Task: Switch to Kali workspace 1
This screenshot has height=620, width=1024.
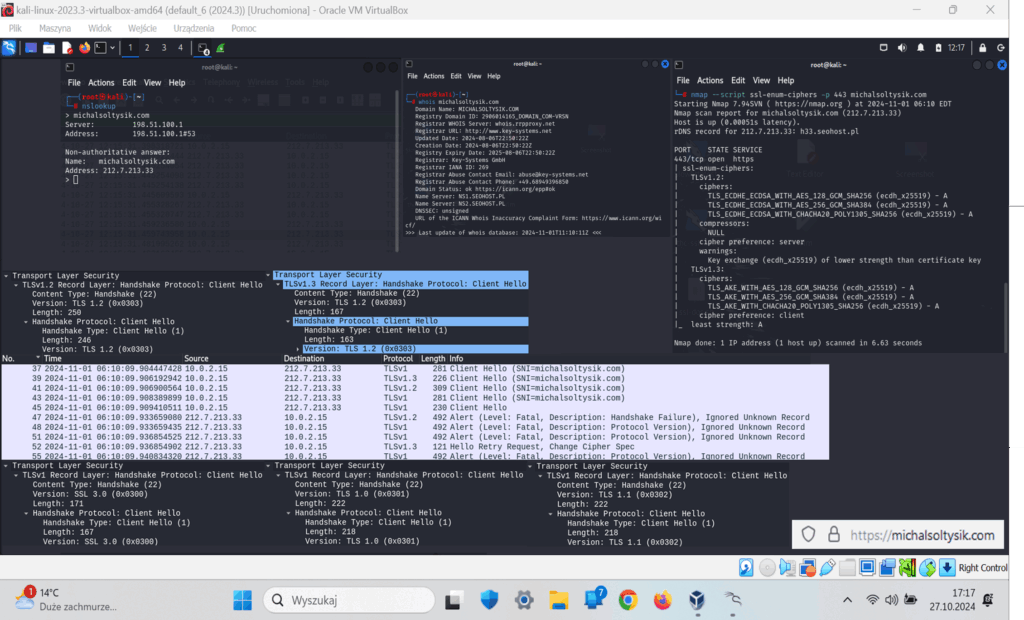Action: [x=130, y=48]
